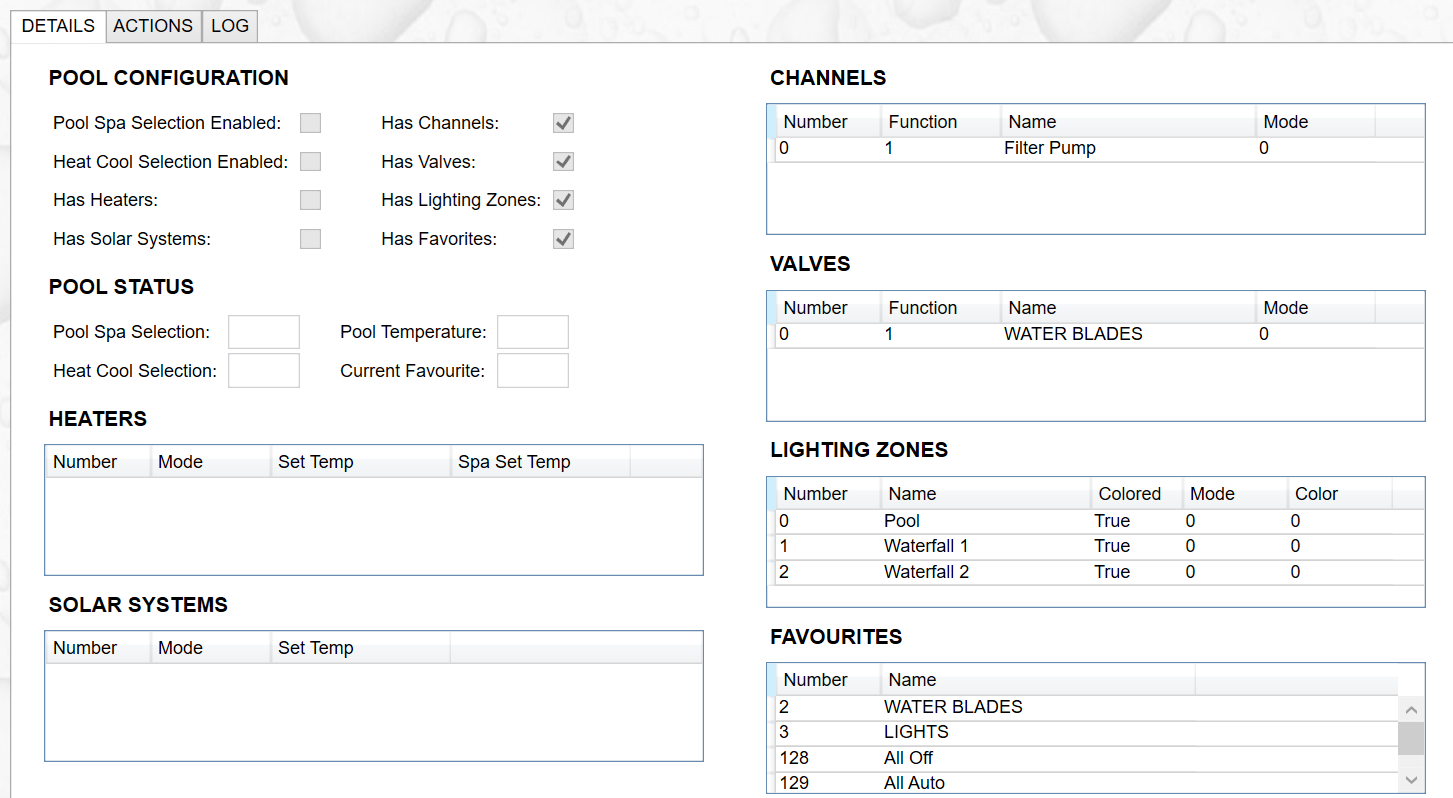Toggle the Has Lighting Zones checkbox
The height and width of the screenshot is (798, 1453).
pyautogui.click(x=562, y=200)
